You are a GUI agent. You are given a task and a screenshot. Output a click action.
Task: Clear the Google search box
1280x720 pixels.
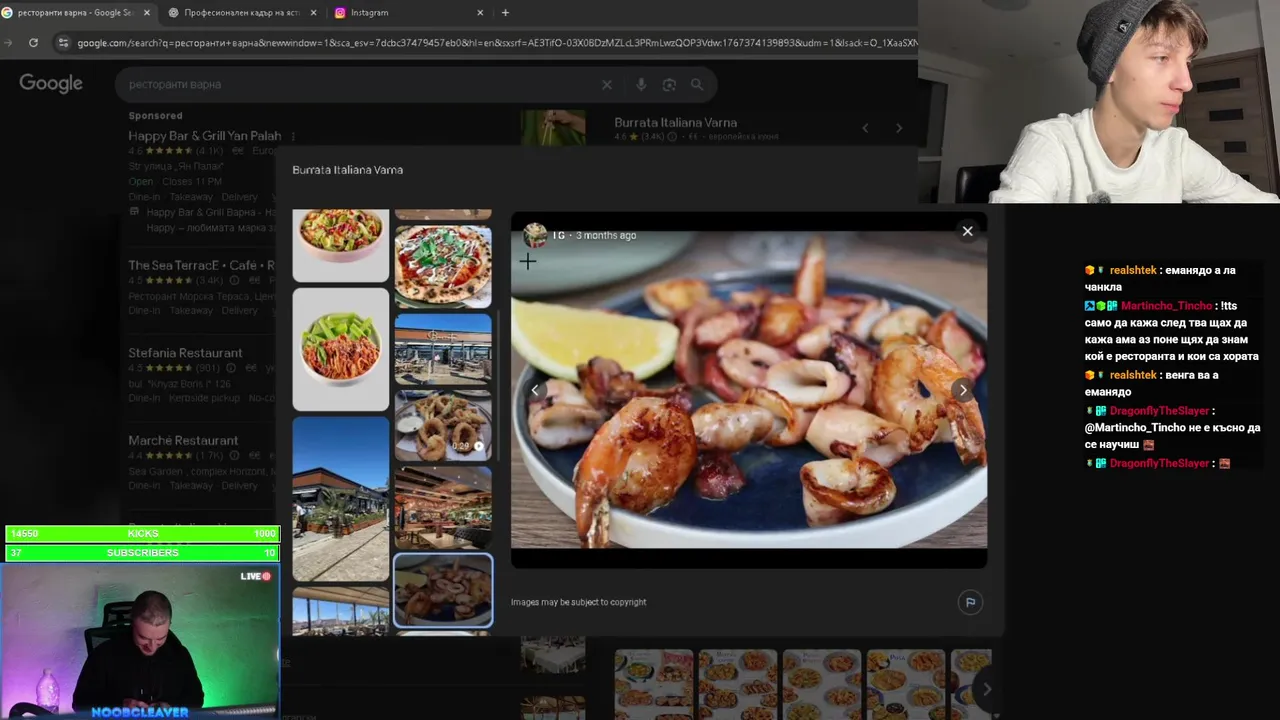click(x=606, y=85)
